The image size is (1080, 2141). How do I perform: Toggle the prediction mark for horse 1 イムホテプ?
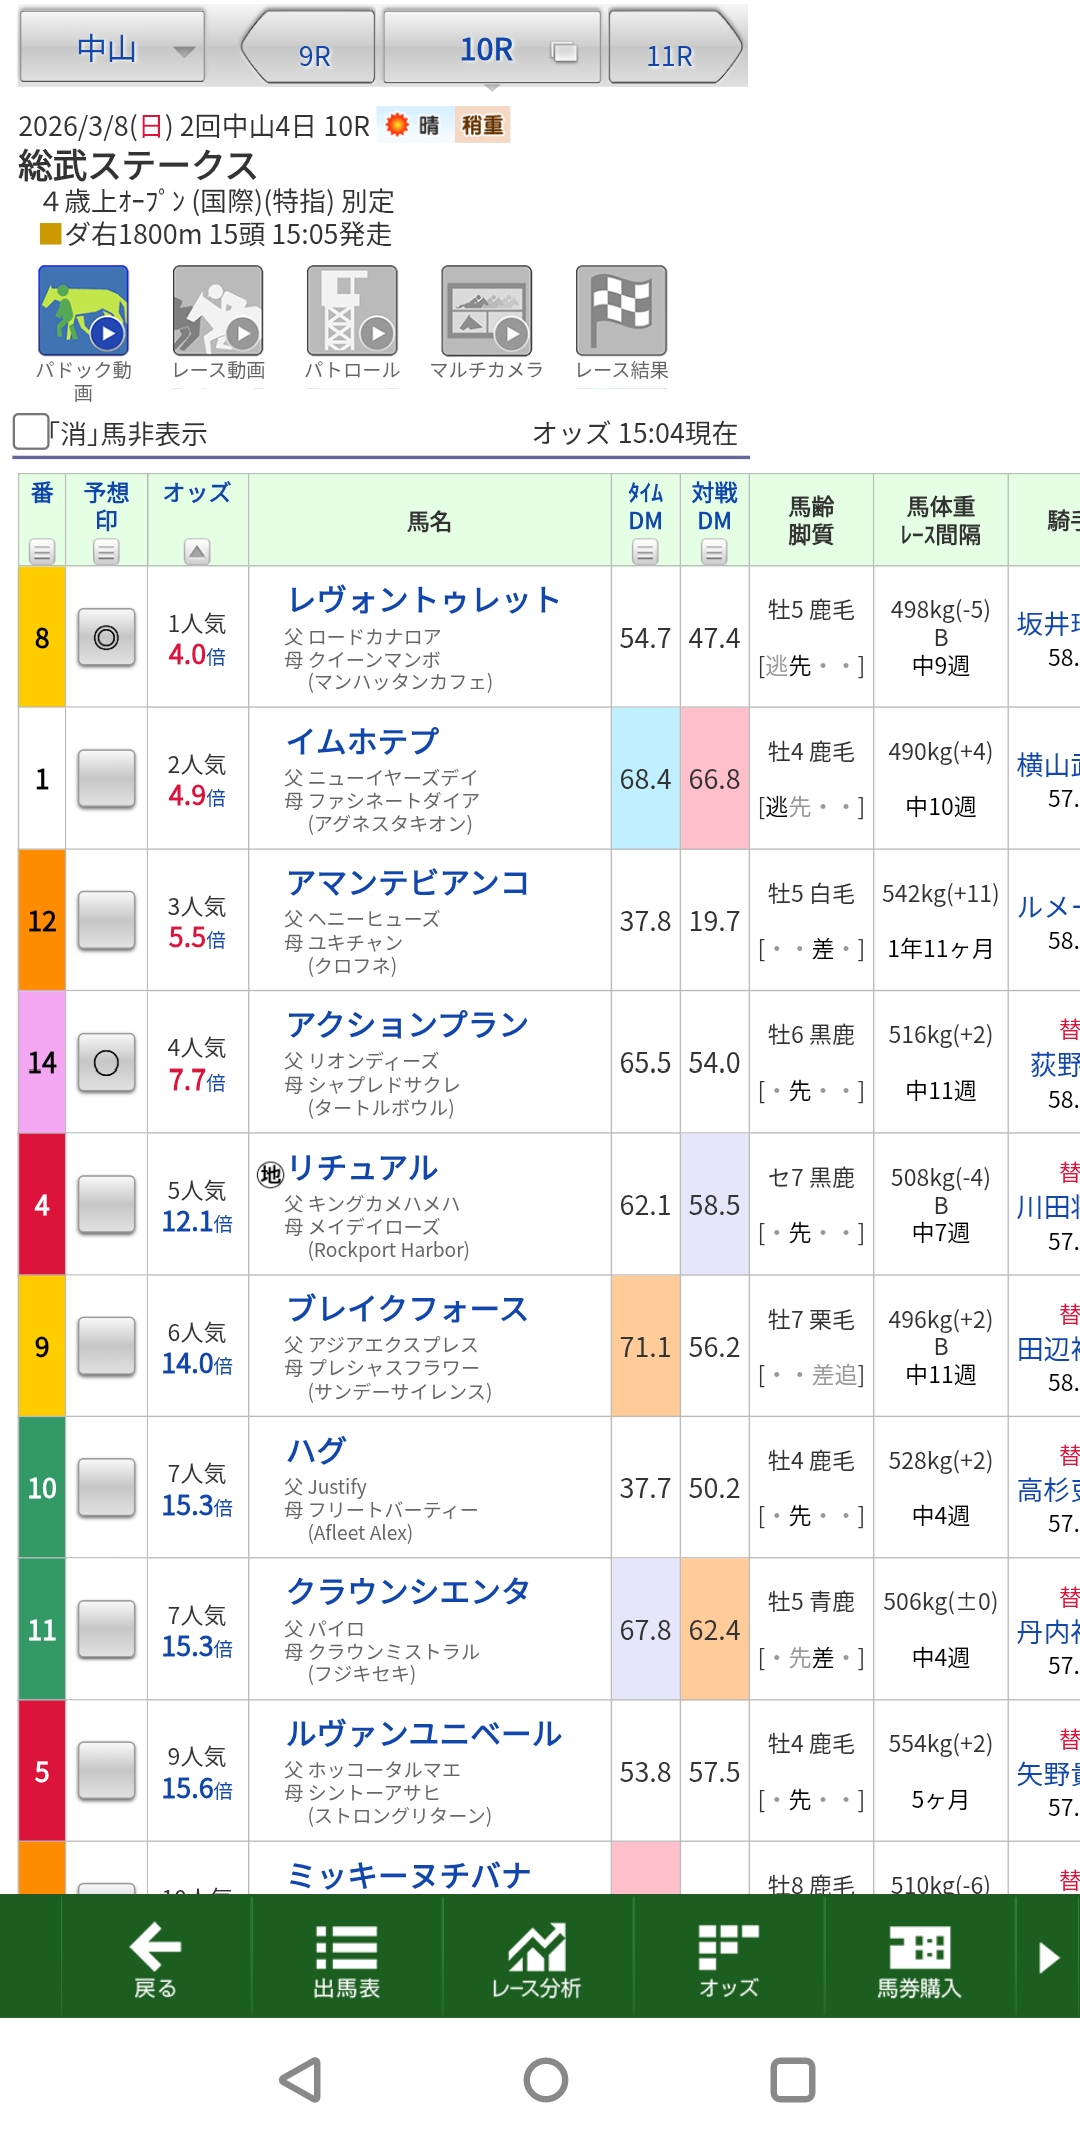click(x=106, y=779)
